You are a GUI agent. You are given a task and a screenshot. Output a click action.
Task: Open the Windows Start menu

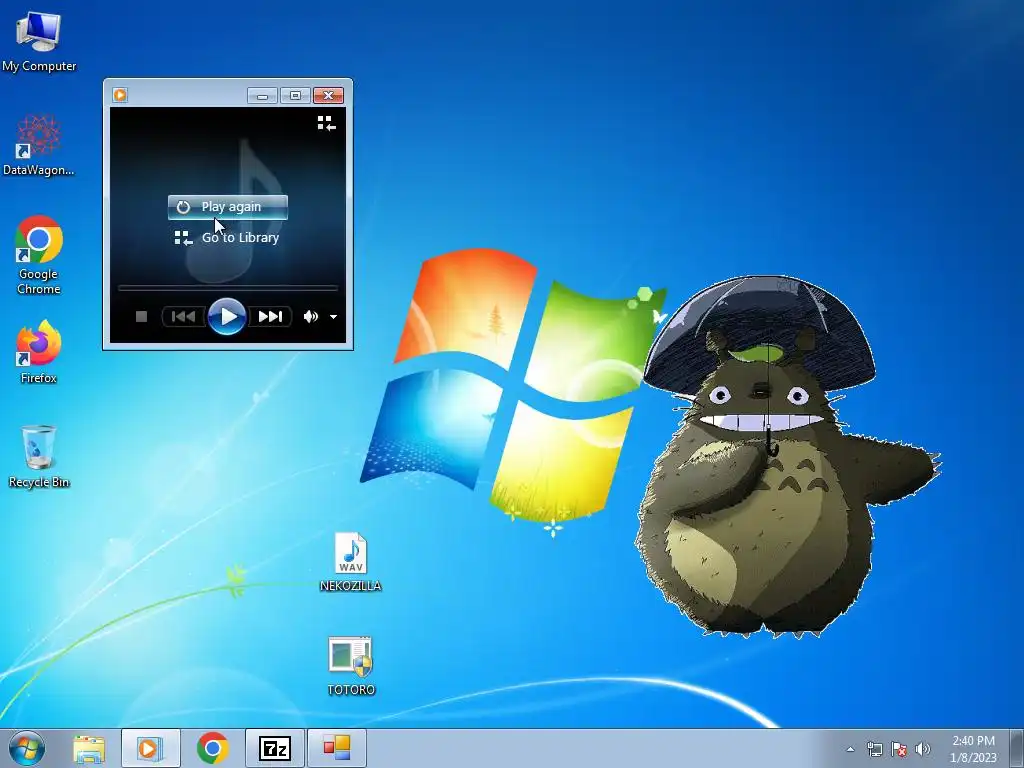click(27, 748)
